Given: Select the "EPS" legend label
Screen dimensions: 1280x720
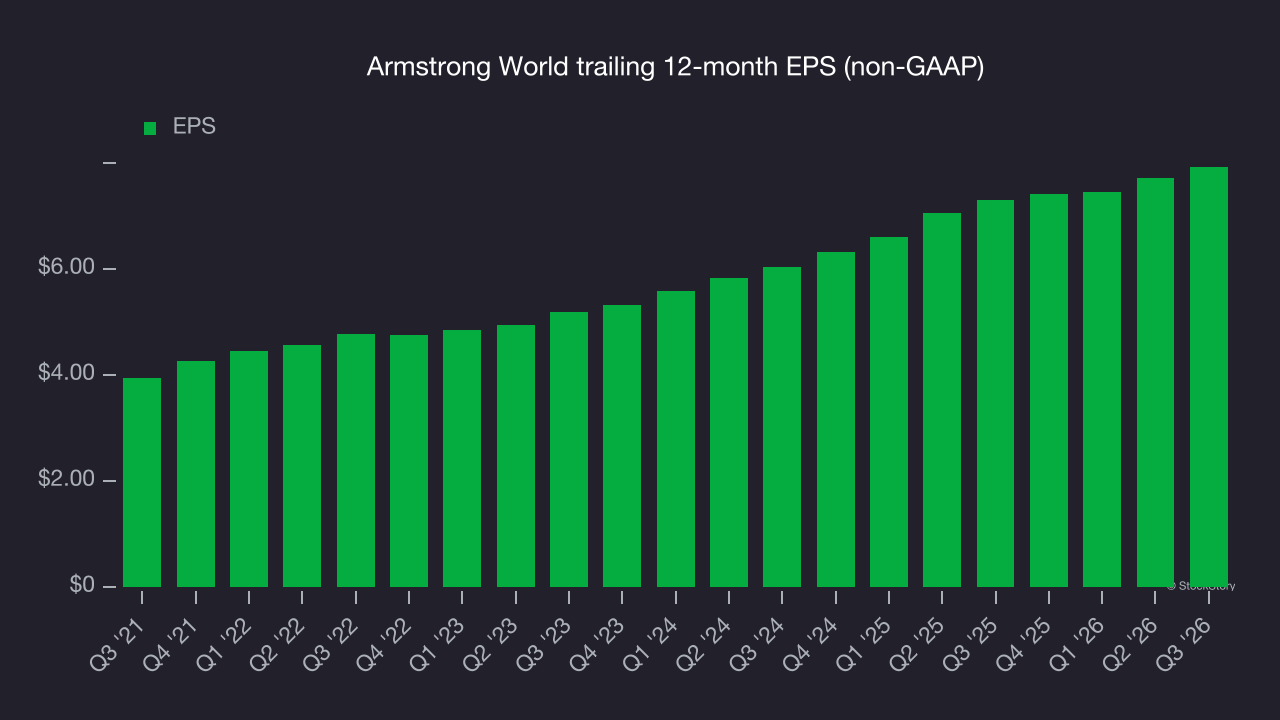Looking at the screenshot, I should click(194, 127).
